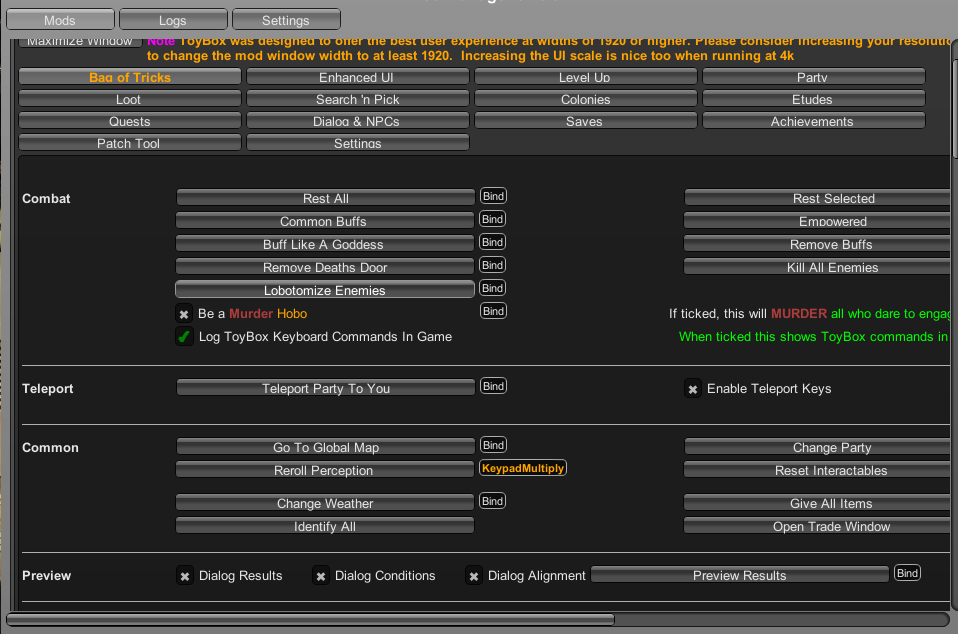Click Lobotomize Enemies button

[x=324, y=290]
